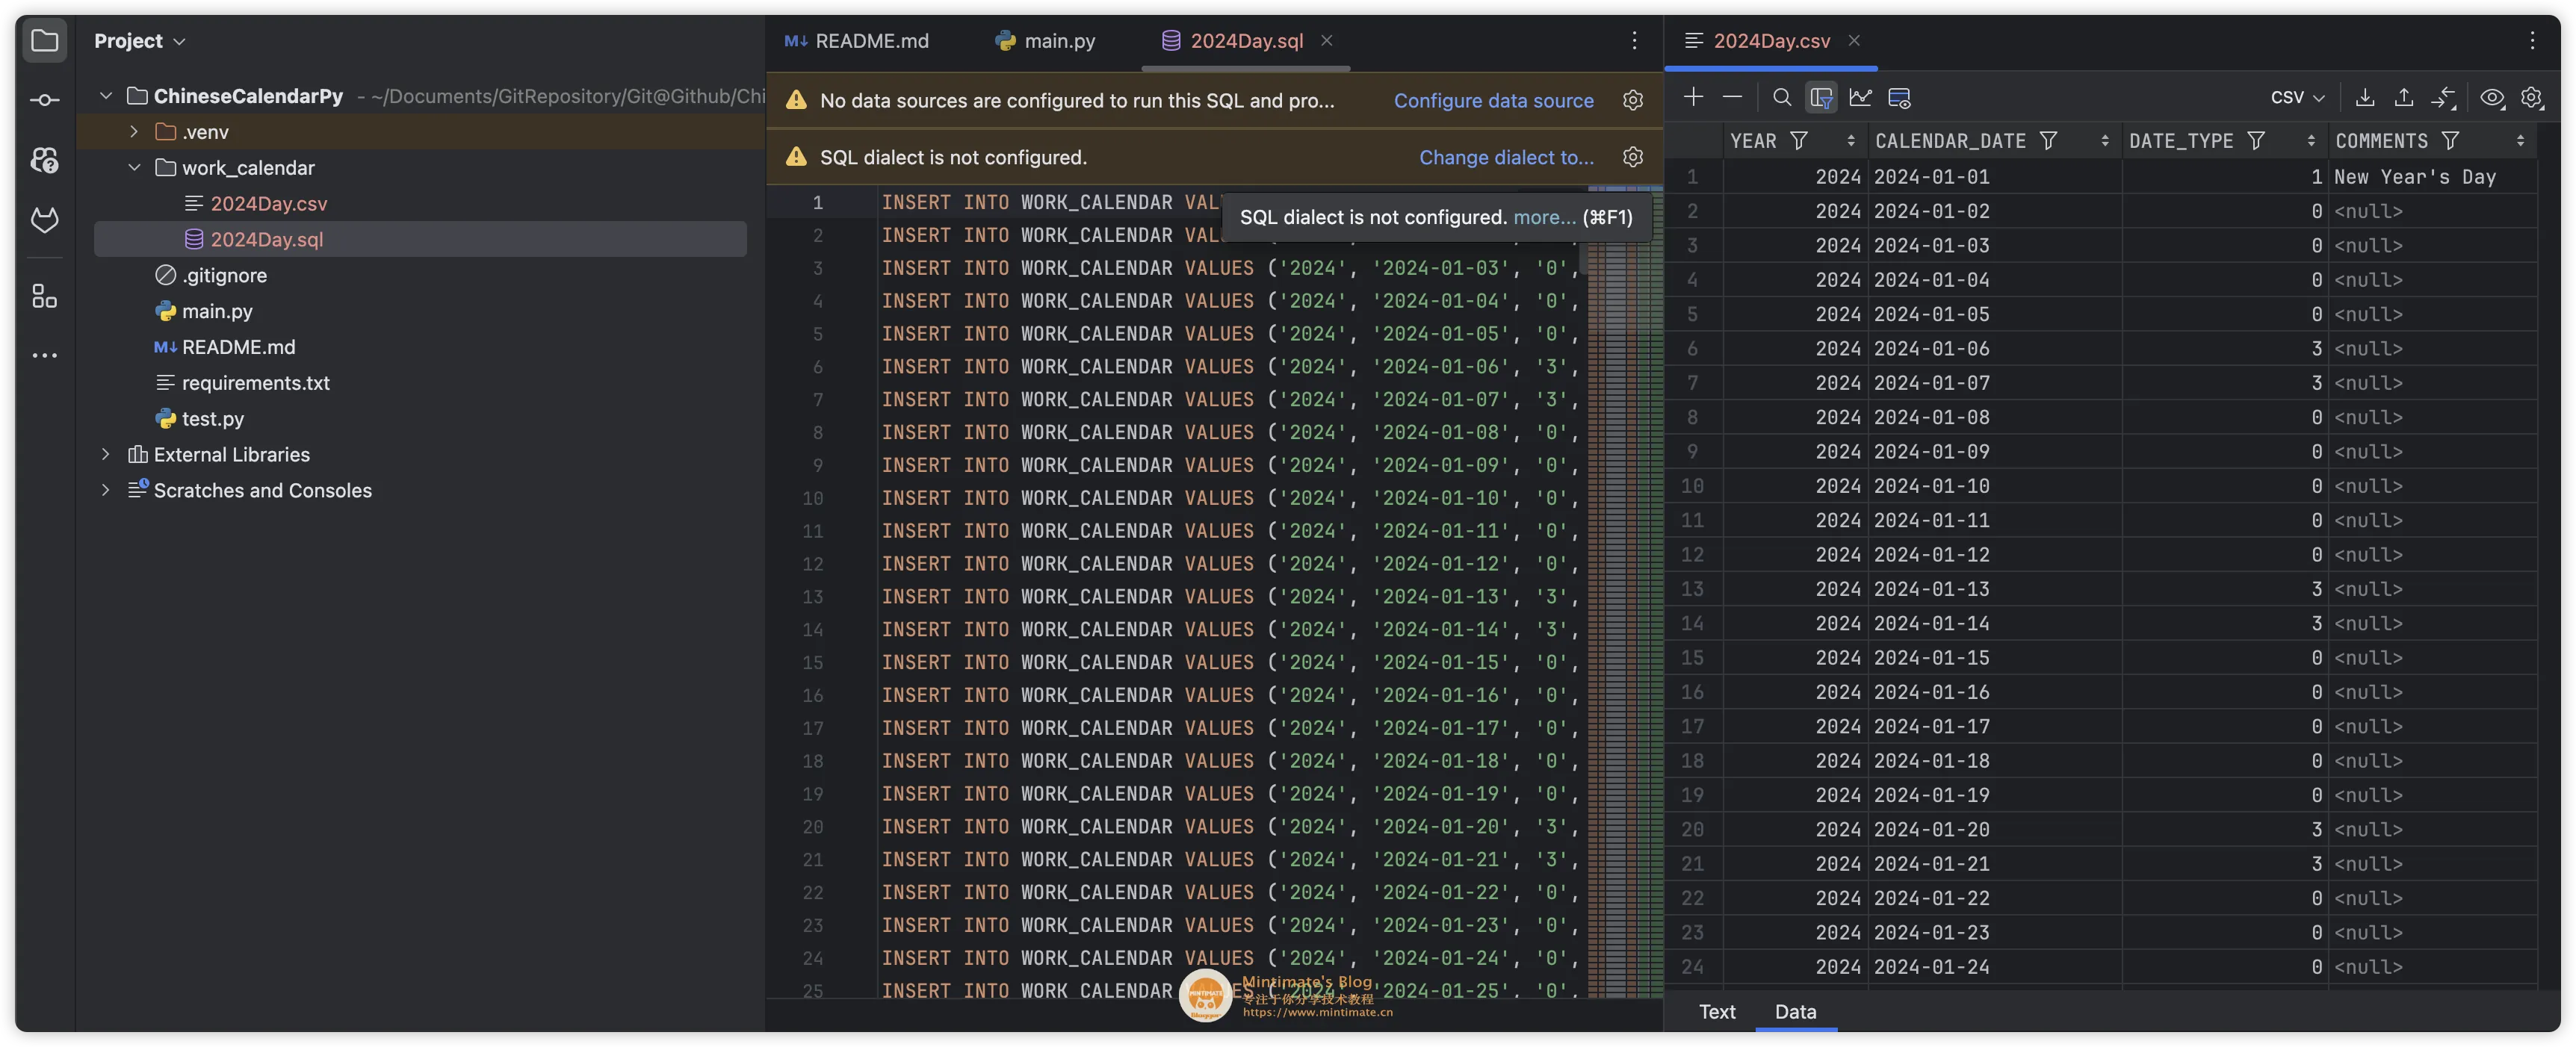
Task: Open the Python Packages tool window icon
Action: (x=44, y=160)
